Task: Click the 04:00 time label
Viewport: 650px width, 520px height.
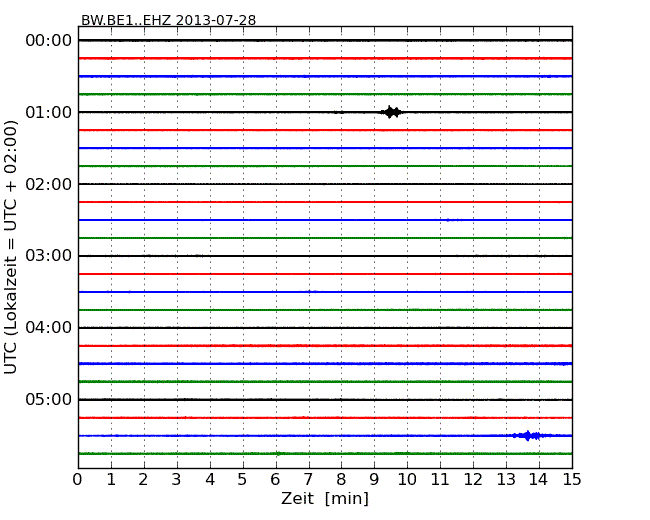Action: 49,328
